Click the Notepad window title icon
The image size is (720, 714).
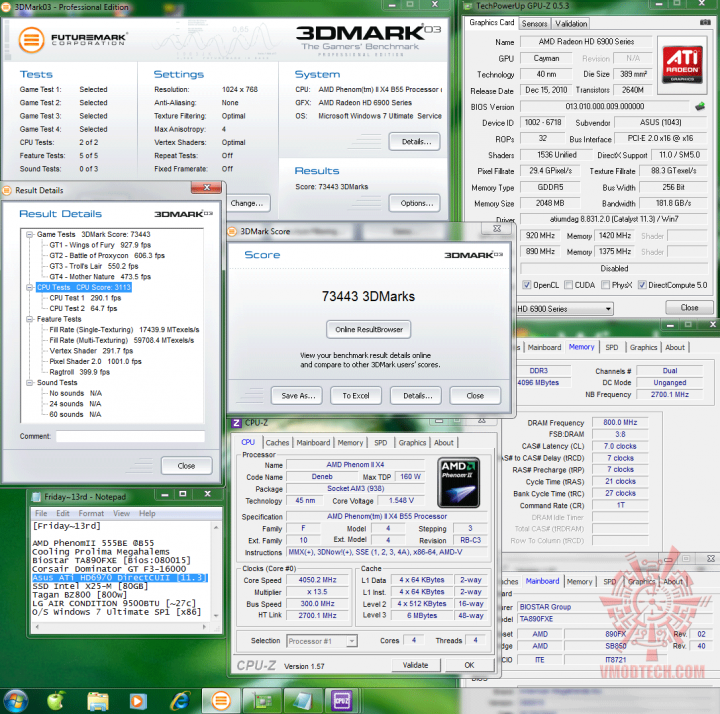coord(36,497)
